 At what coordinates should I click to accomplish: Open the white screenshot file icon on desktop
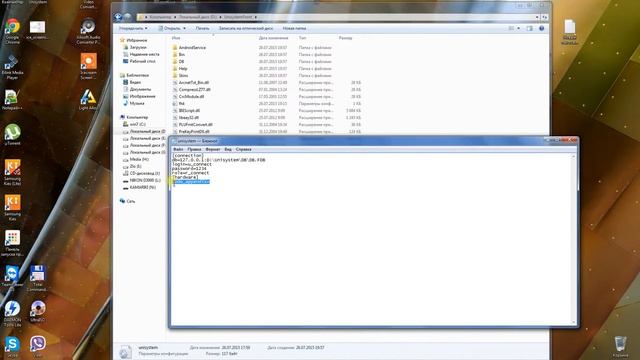pyautogui.click(x=38, y=30)
